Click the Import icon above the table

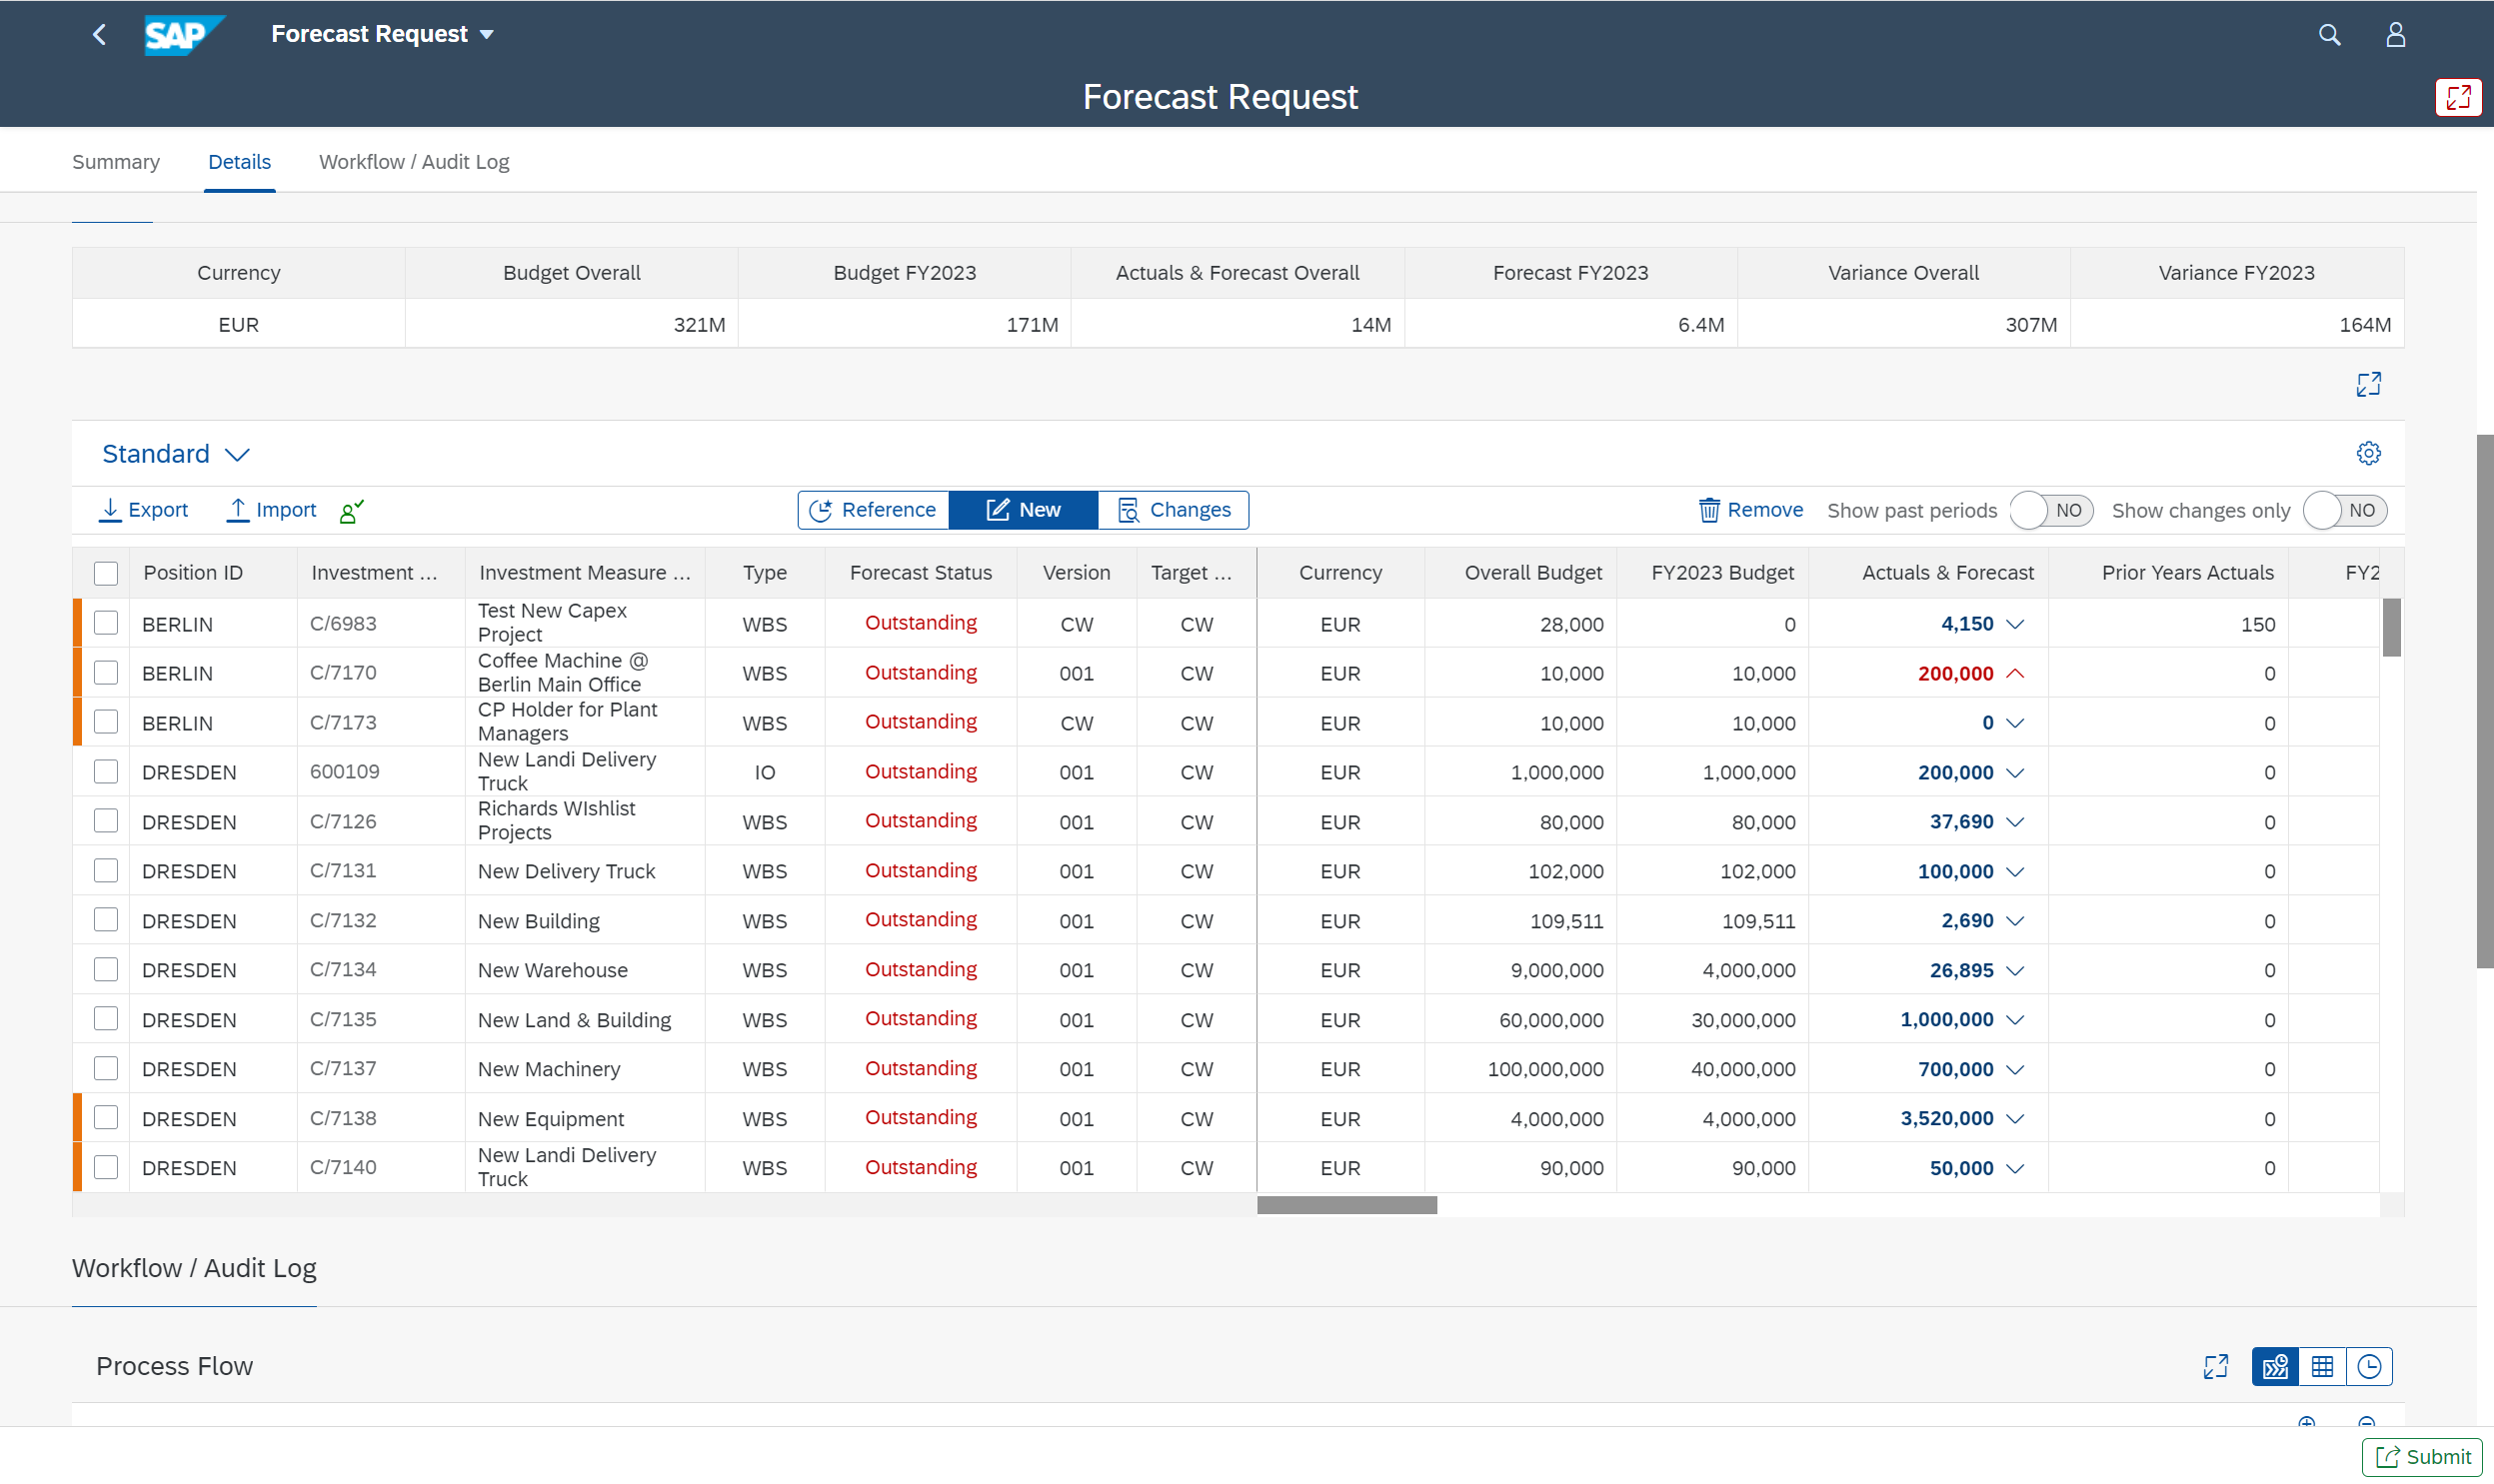[238, 510]
